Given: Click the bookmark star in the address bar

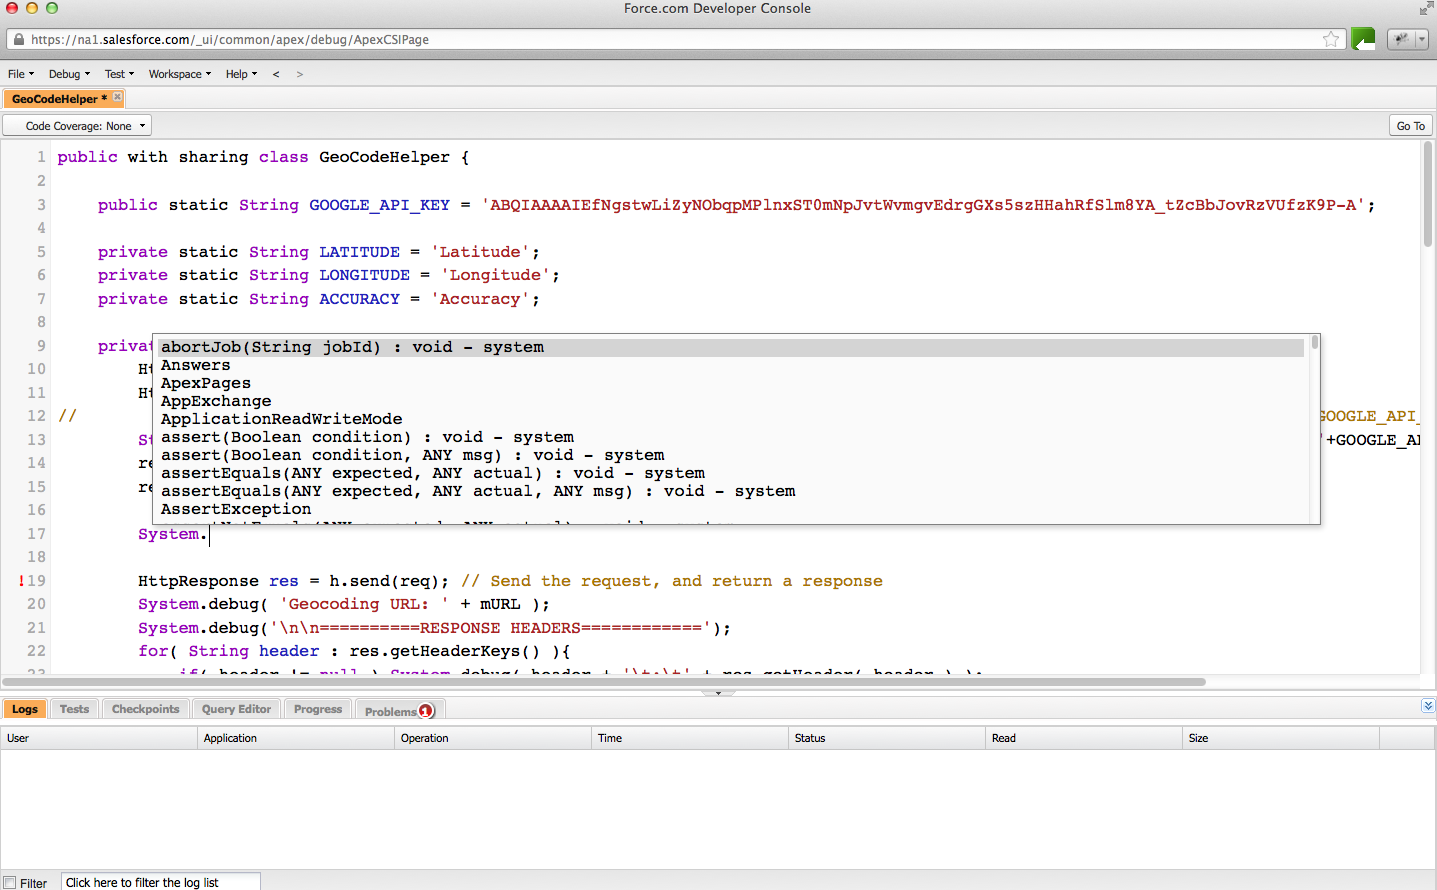Looking at the screenshot, I should (x=1331, y=39).
